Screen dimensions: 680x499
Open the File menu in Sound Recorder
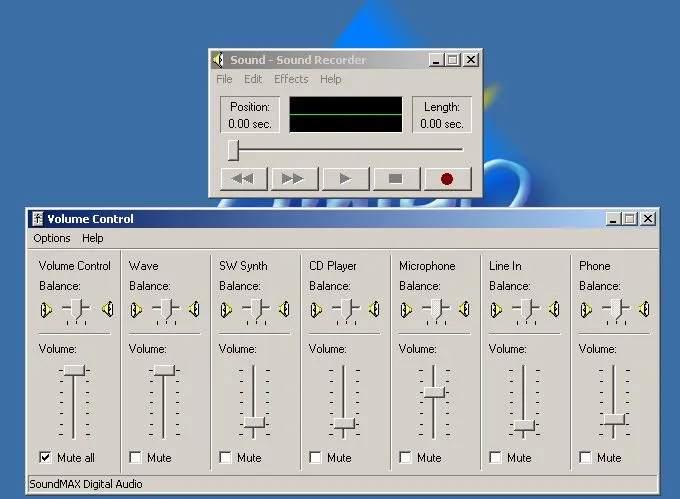(x=224, y=79)
